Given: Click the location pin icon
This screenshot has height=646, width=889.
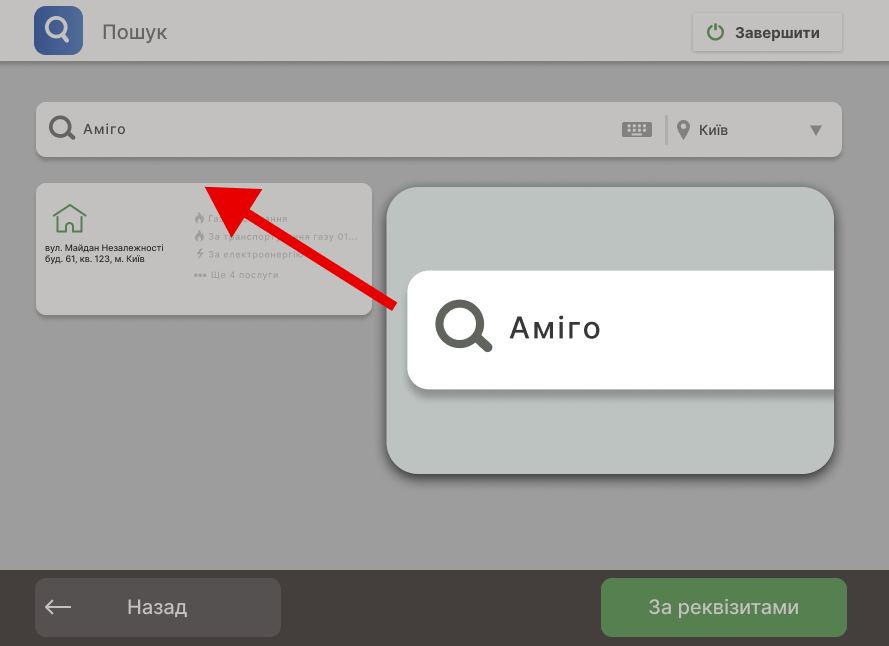Looking at the screenshot, I should (684, 130).
